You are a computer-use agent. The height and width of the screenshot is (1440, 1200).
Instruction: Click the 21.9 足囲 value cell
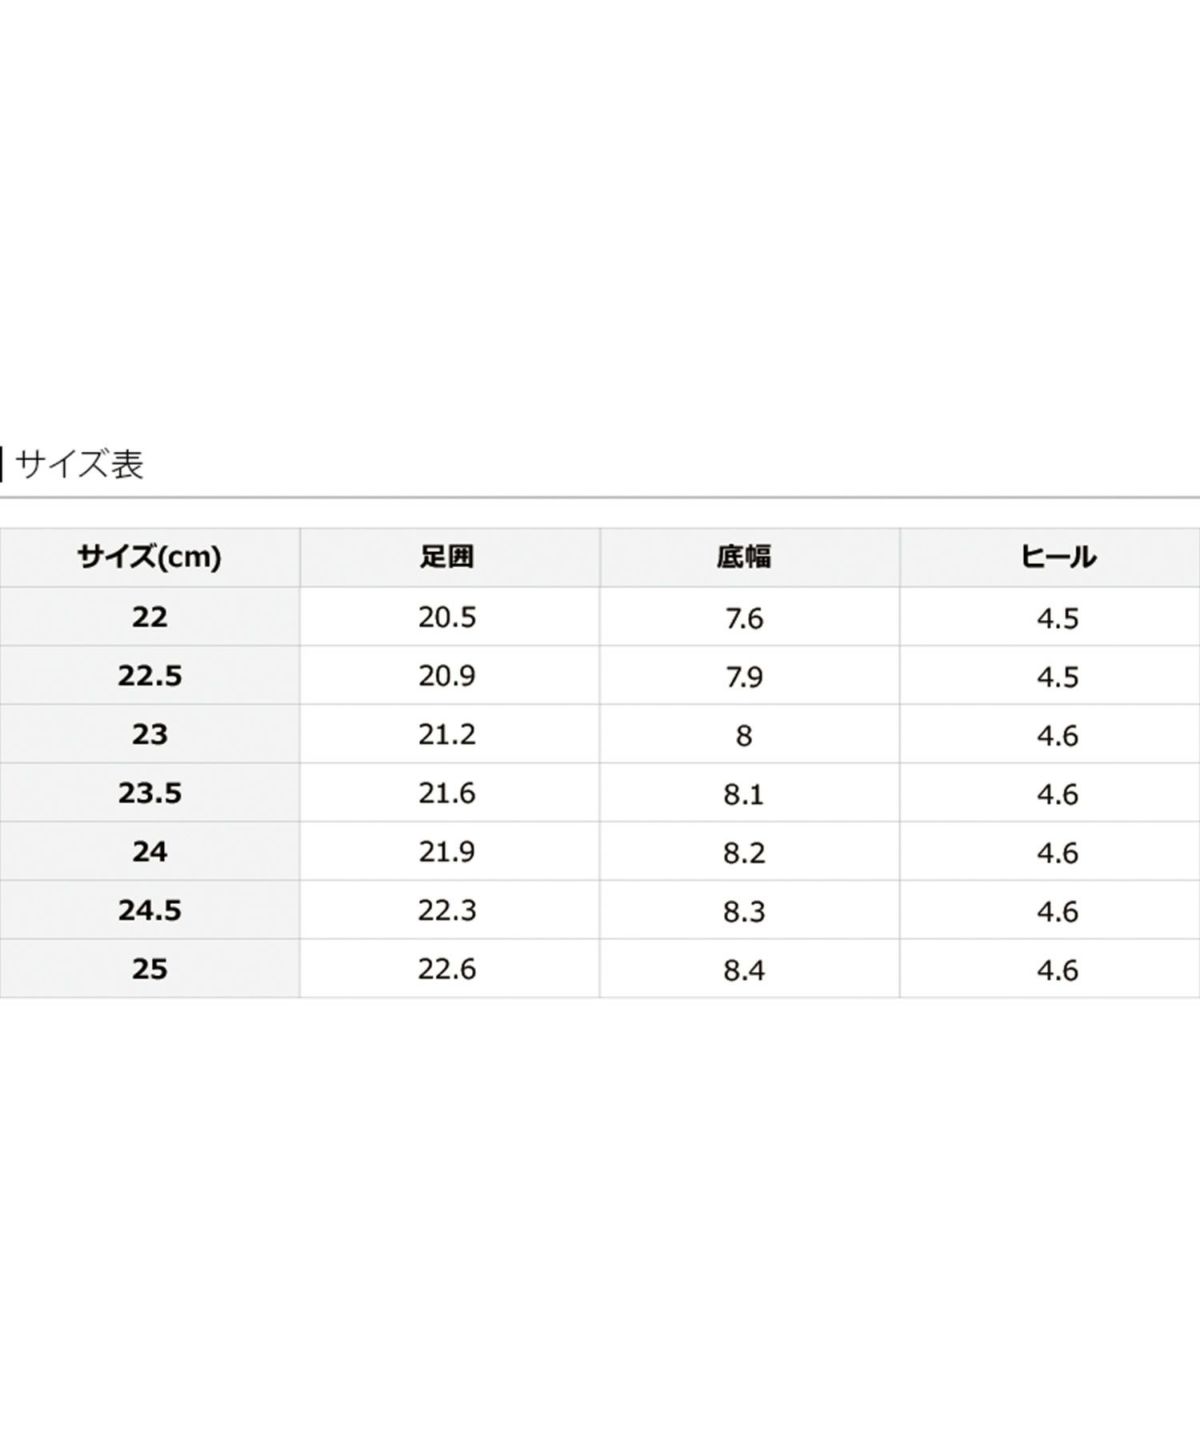click(x=447, y=852)
